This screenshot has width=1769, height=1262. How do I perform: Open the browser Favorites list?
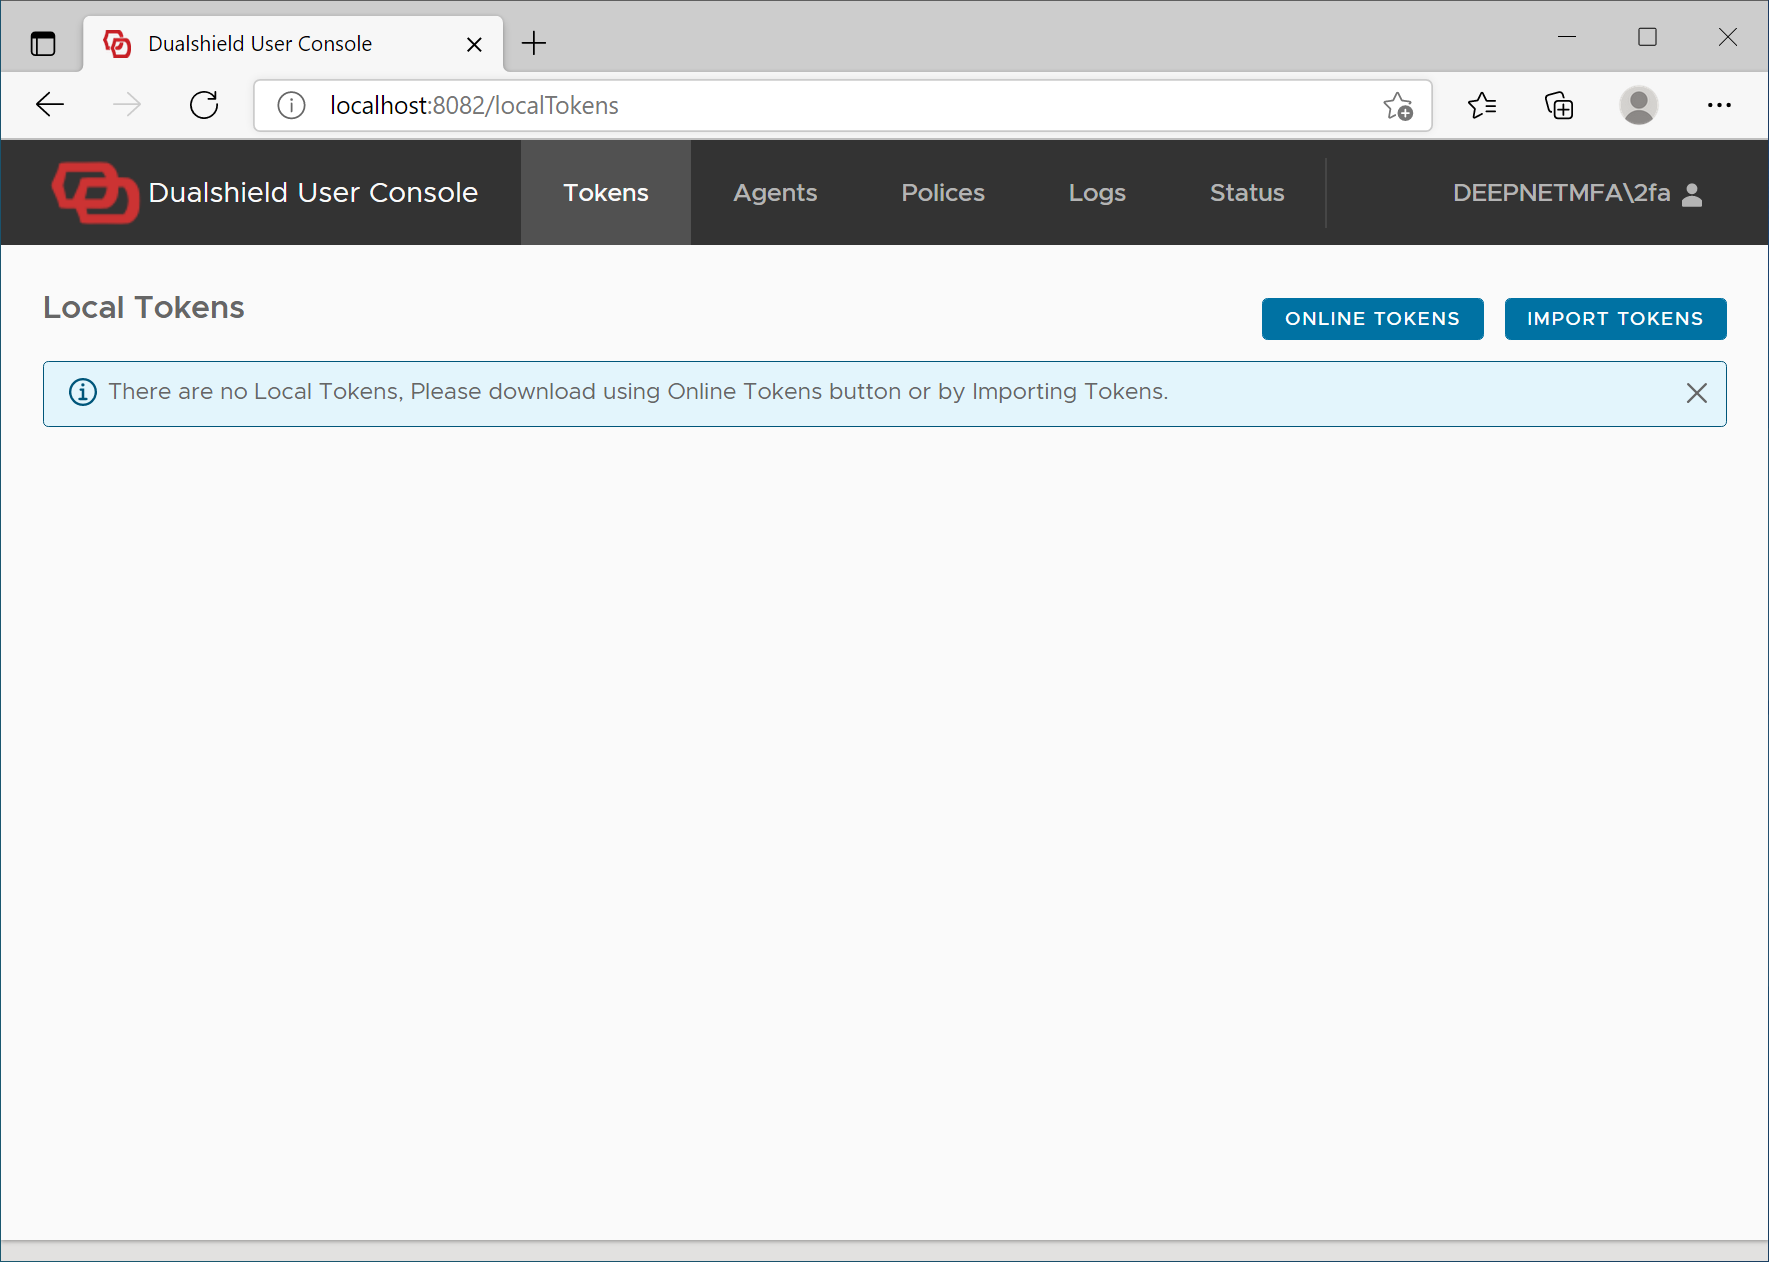1482,105
